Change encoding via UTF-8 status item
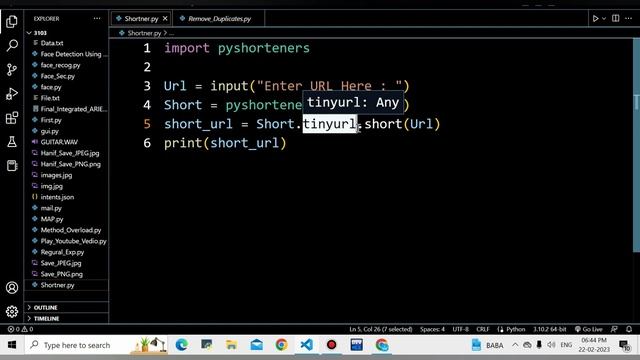 [461, 329]
